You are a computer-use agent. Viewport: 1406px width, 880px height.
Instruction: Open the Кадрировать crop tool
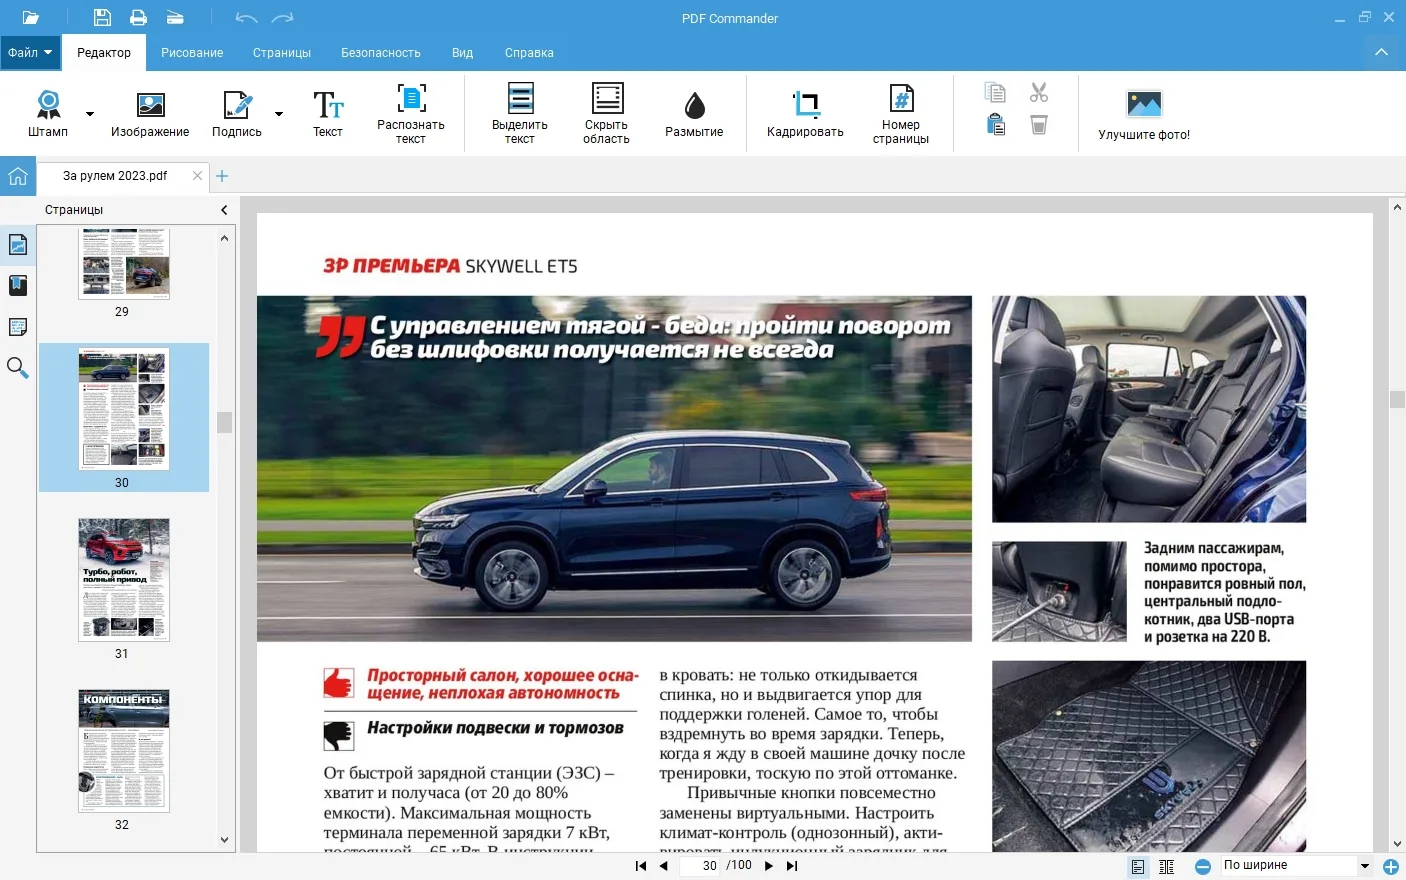click(805, 114)
